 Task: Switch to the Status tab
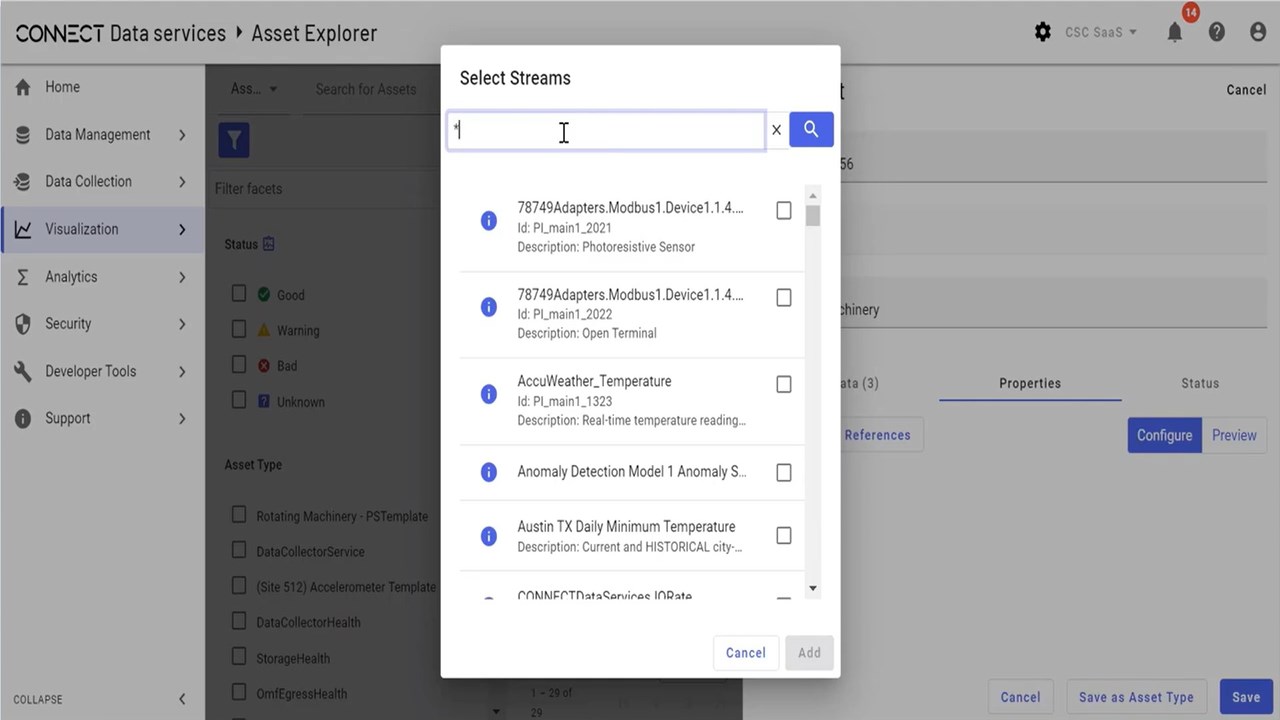[1199, 383]
